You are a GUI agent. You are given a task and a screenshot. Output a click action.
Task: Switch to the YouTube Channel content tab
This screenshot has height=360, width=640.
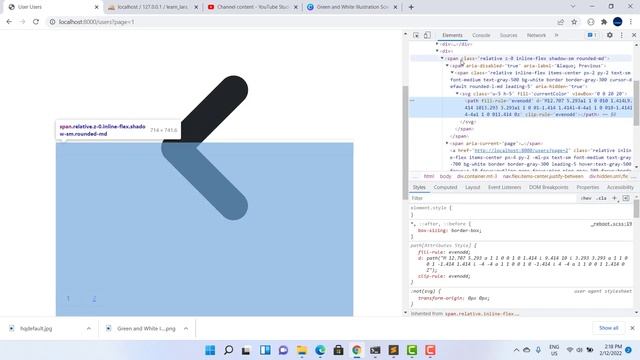[253, 7]
